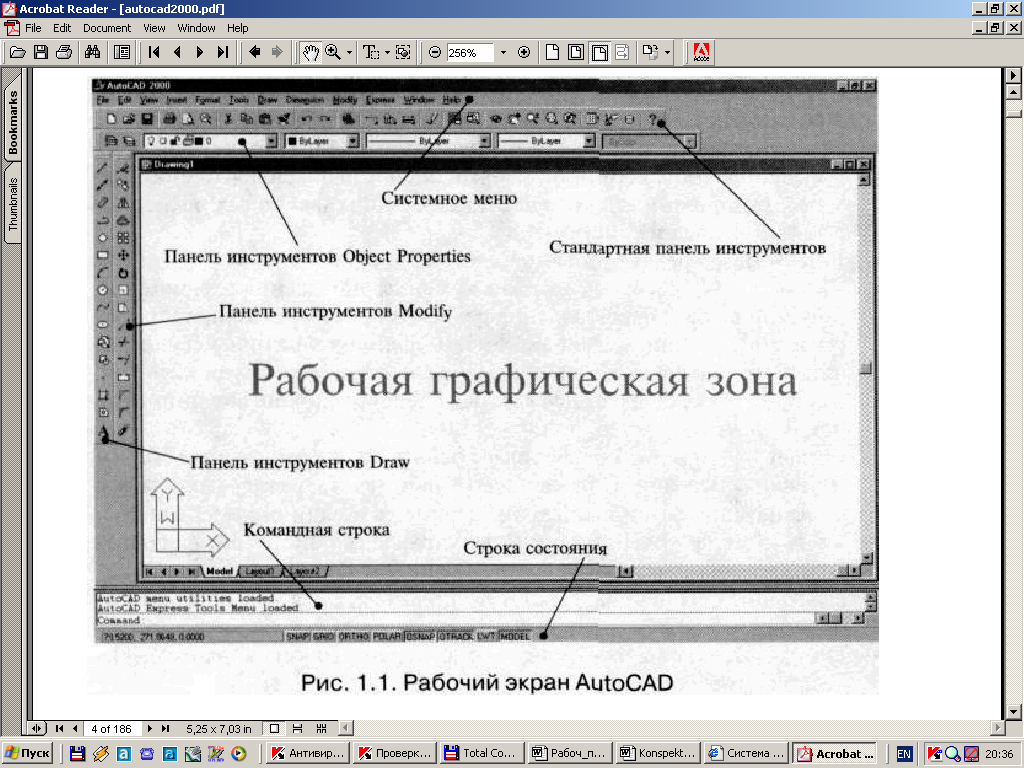This screenshot has width=1024, height=768.
Task: Set view to Fit Width
Action: (x=600, y=52)
